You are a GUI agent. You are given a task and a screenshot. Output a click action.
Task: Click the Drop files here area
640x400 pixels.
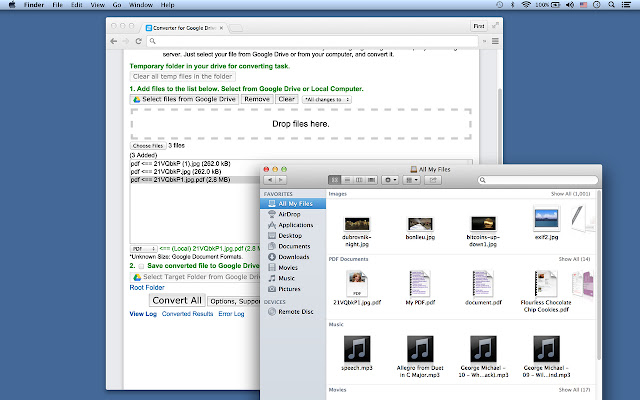pyautogui.click(x=301, y=124)
